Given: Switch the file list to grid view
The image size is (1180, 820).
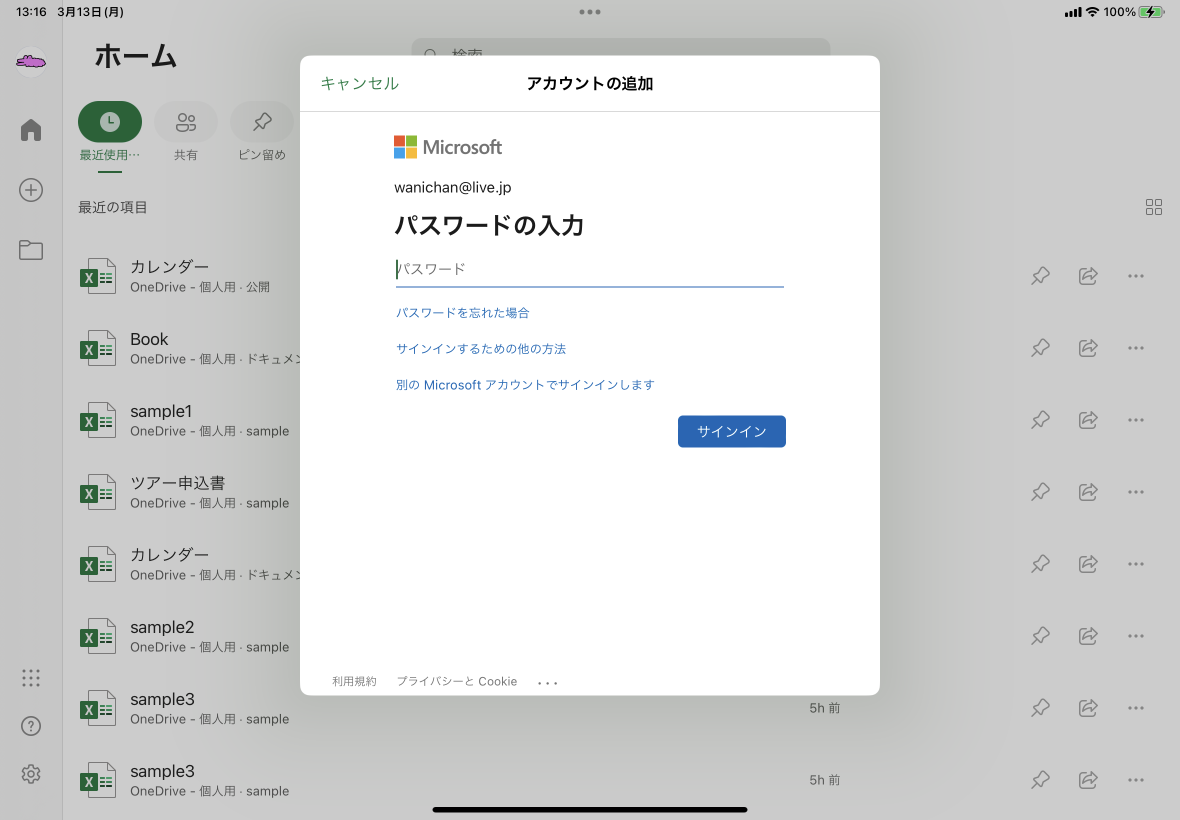Looking at the screenshot, I should point(1154,207).
